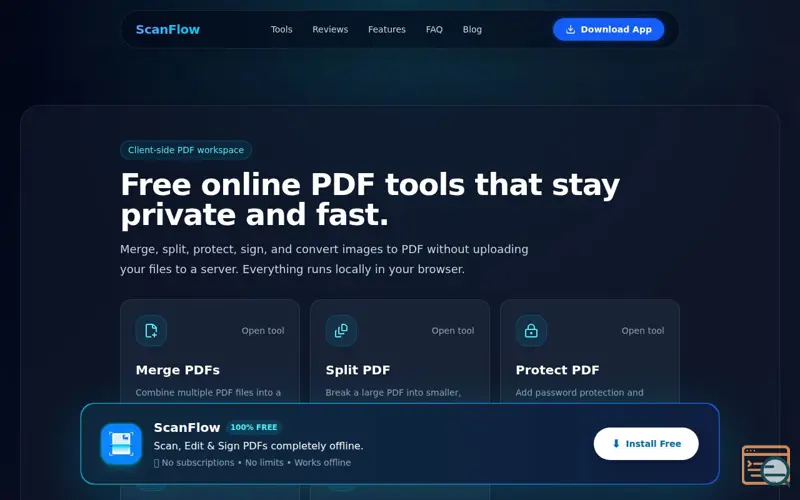Click 'Add password protection and' description
The height and width of the screenshot is (500, 800).
pyautogui.click(x=579, y=392)
